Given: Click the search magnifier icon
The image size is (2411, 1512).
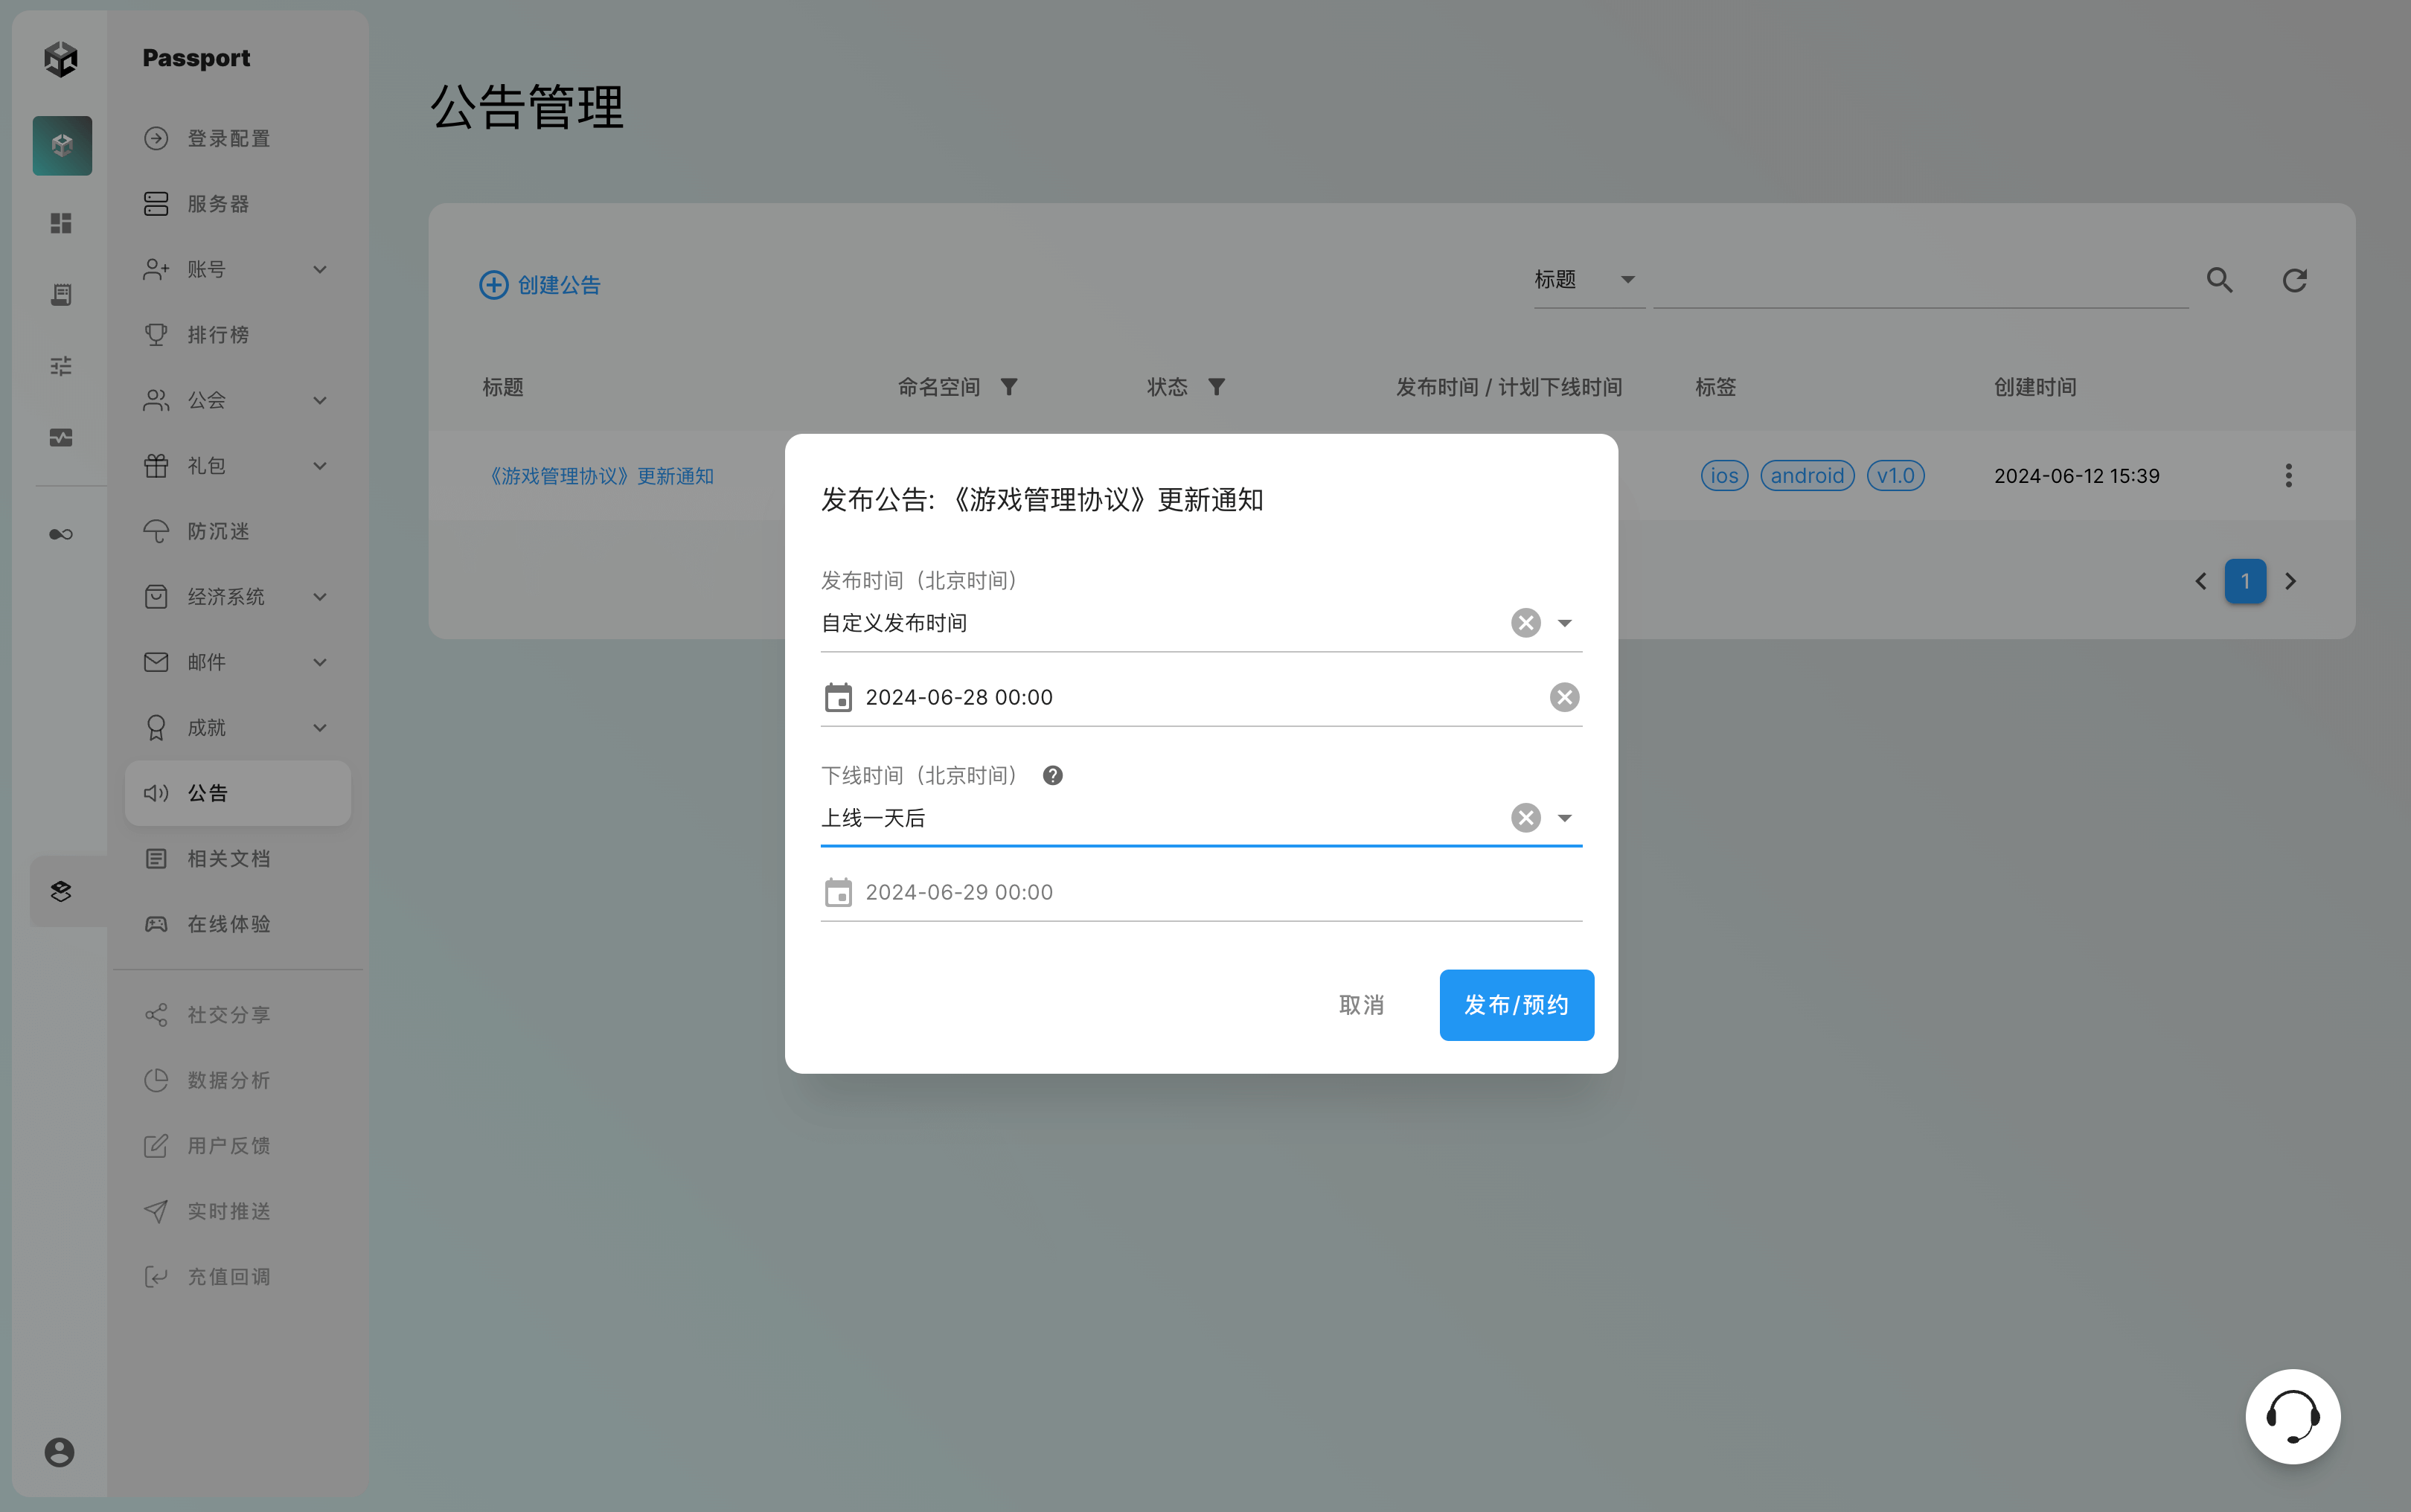Looking at the screenshot, I should point(2219,281).
